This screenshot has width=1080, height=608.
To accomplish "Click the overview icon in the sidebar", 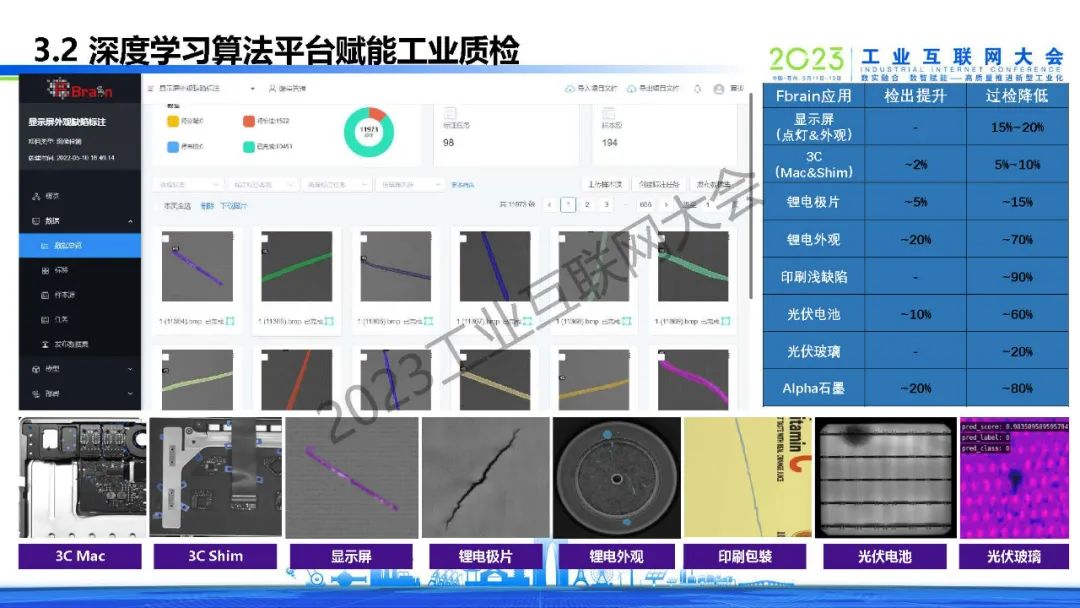I will pyautogui.click(x=36, y=196).
